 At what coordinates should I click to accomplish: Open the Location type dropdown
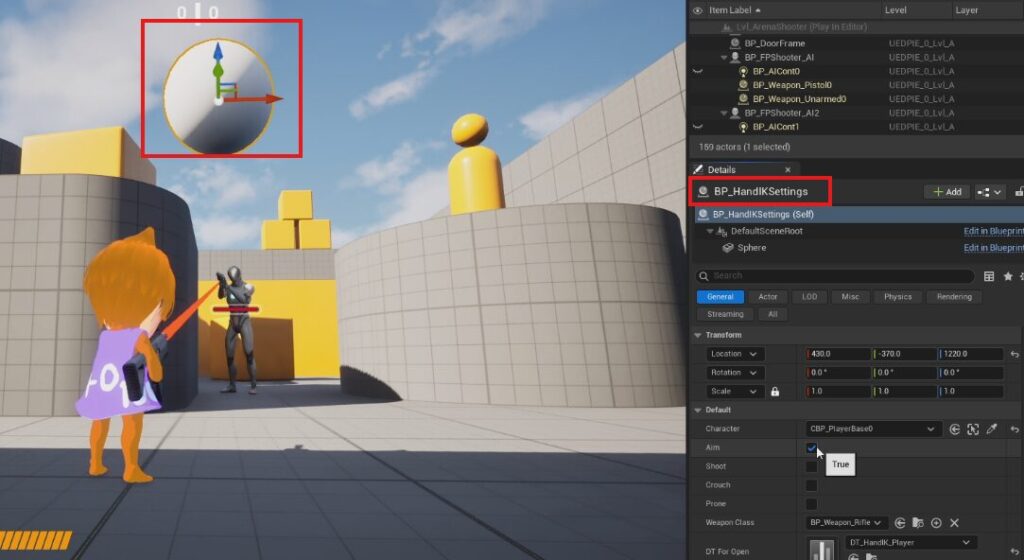click(x=735, y=354)
